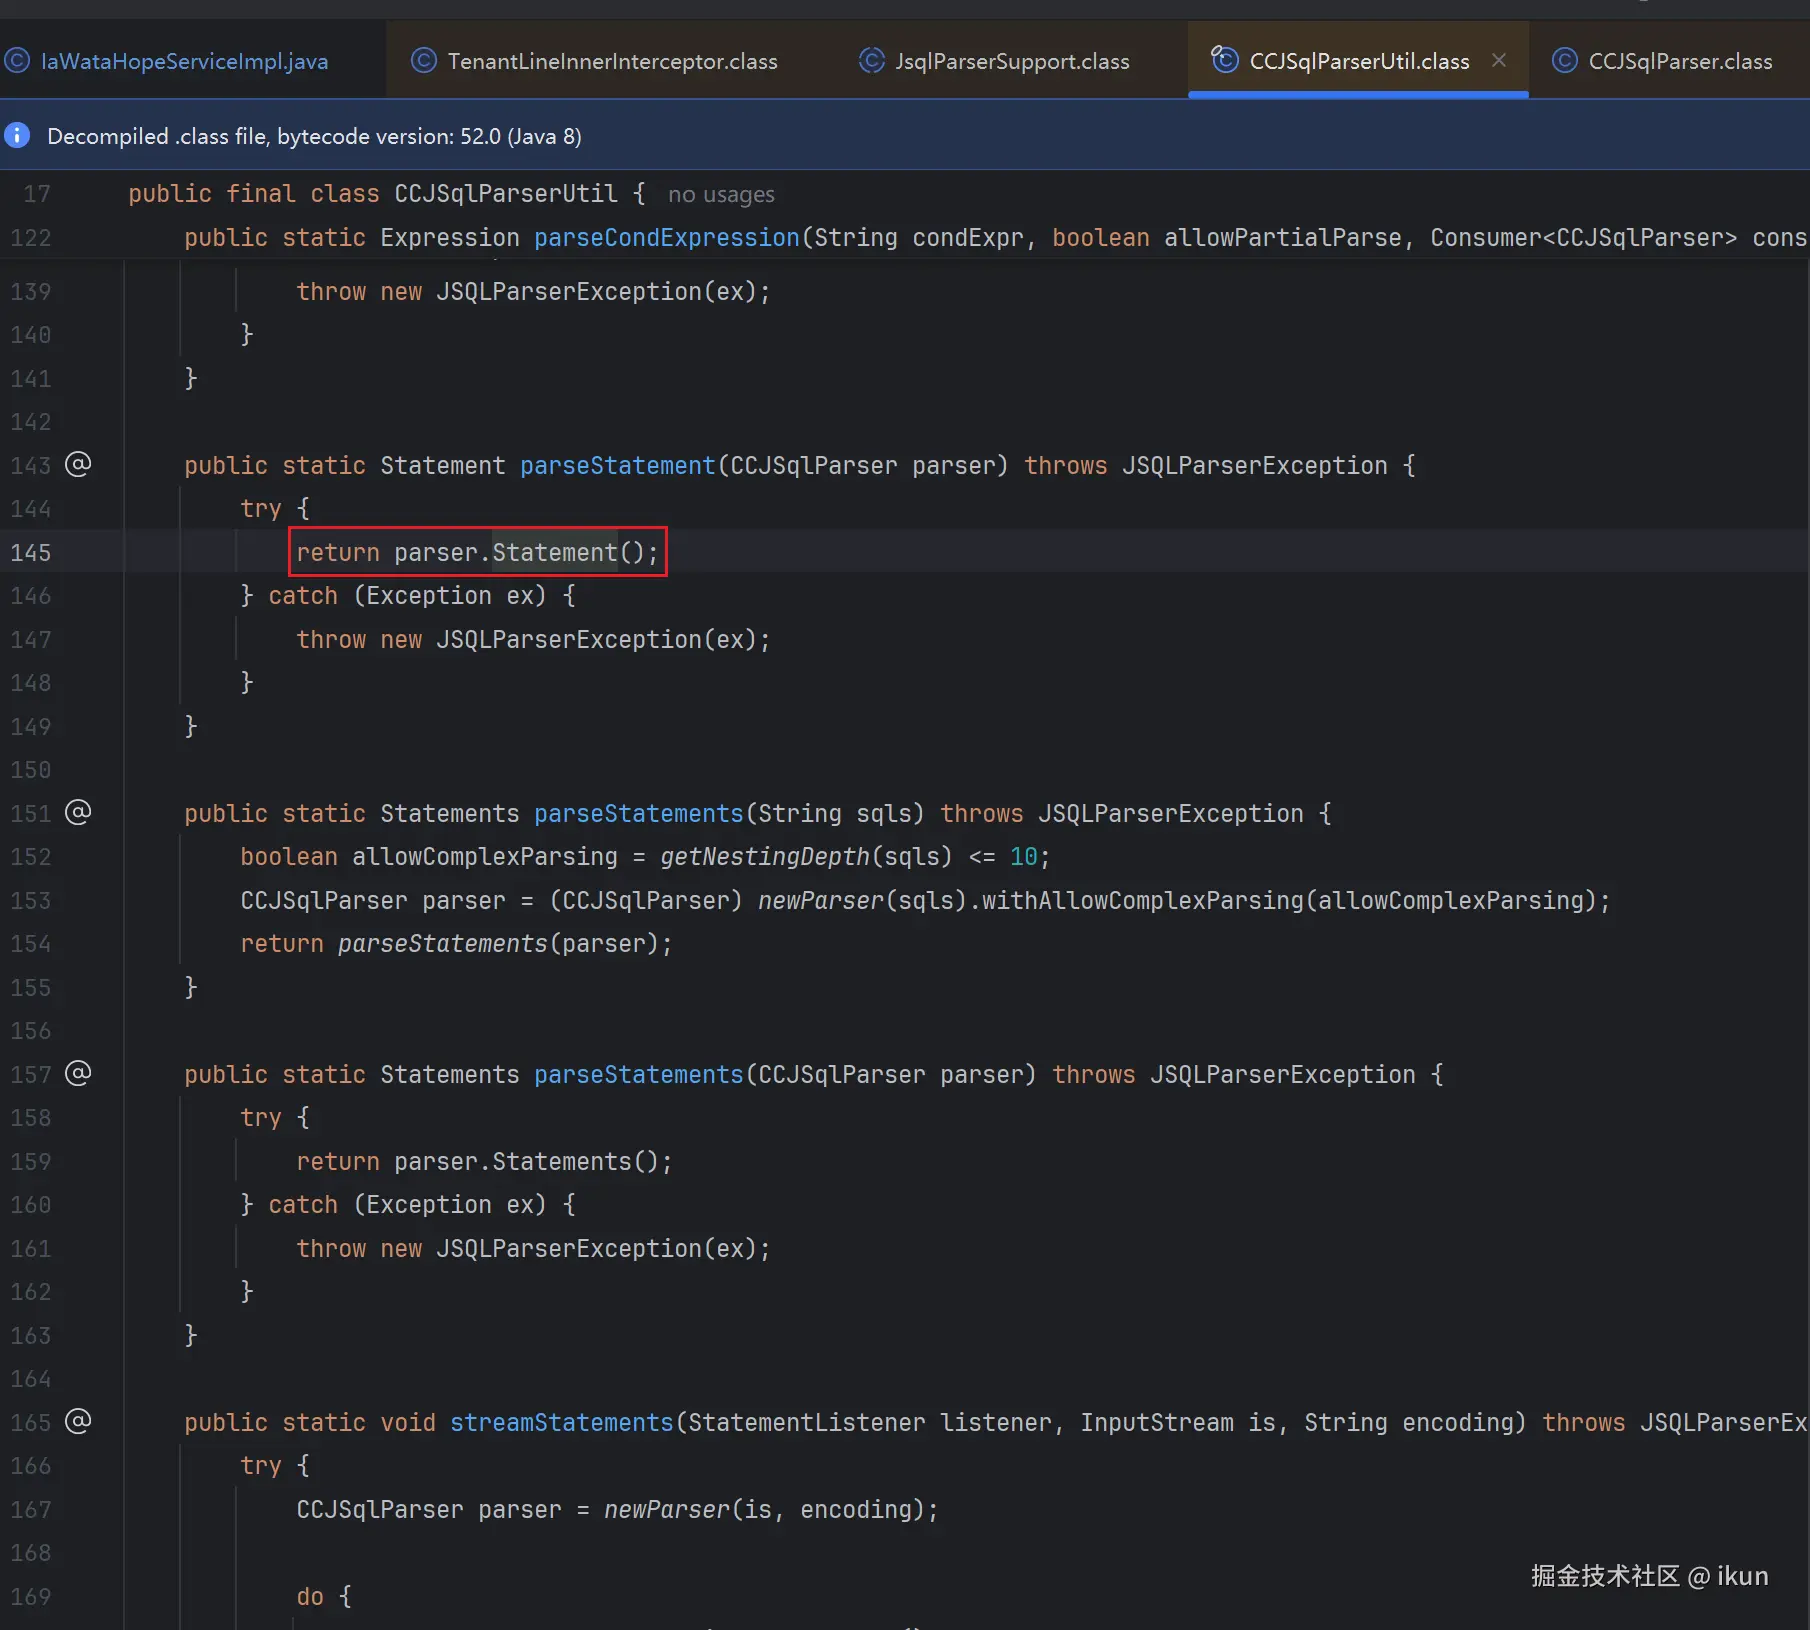The width and height of the screenshot is (1810, 1630).
Task: Click 'Statements' in return parser.Statements() line
Action: point(562,1161)
